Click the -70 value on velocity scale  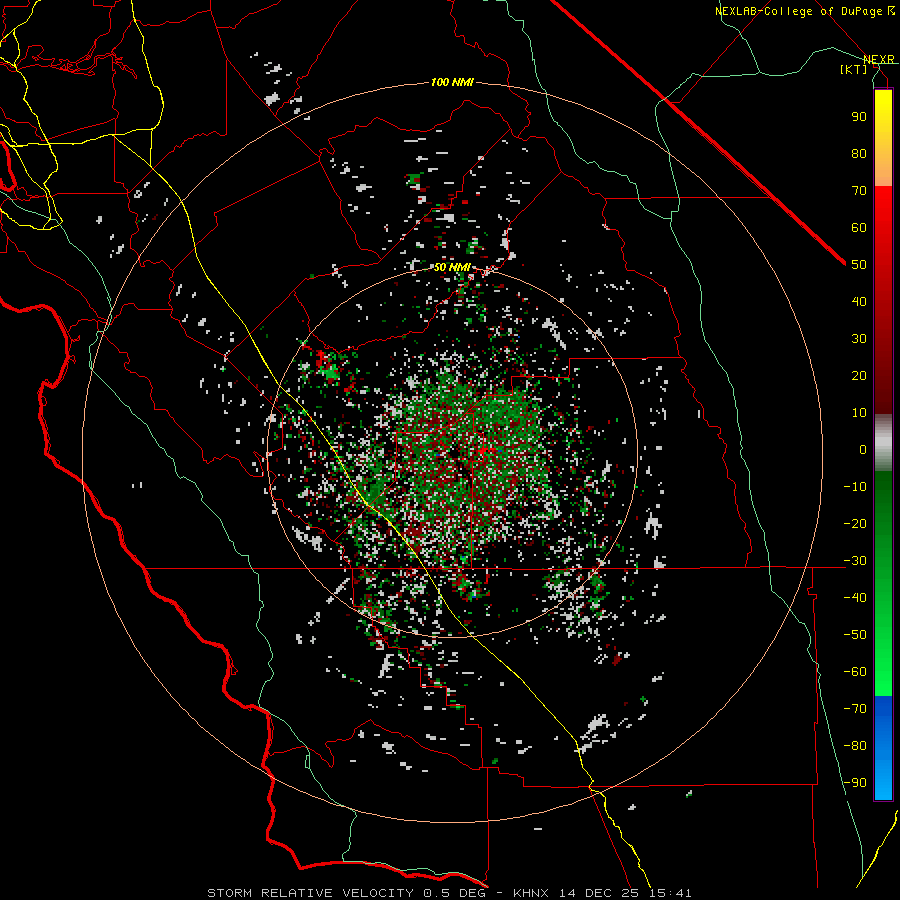[855, 709]
